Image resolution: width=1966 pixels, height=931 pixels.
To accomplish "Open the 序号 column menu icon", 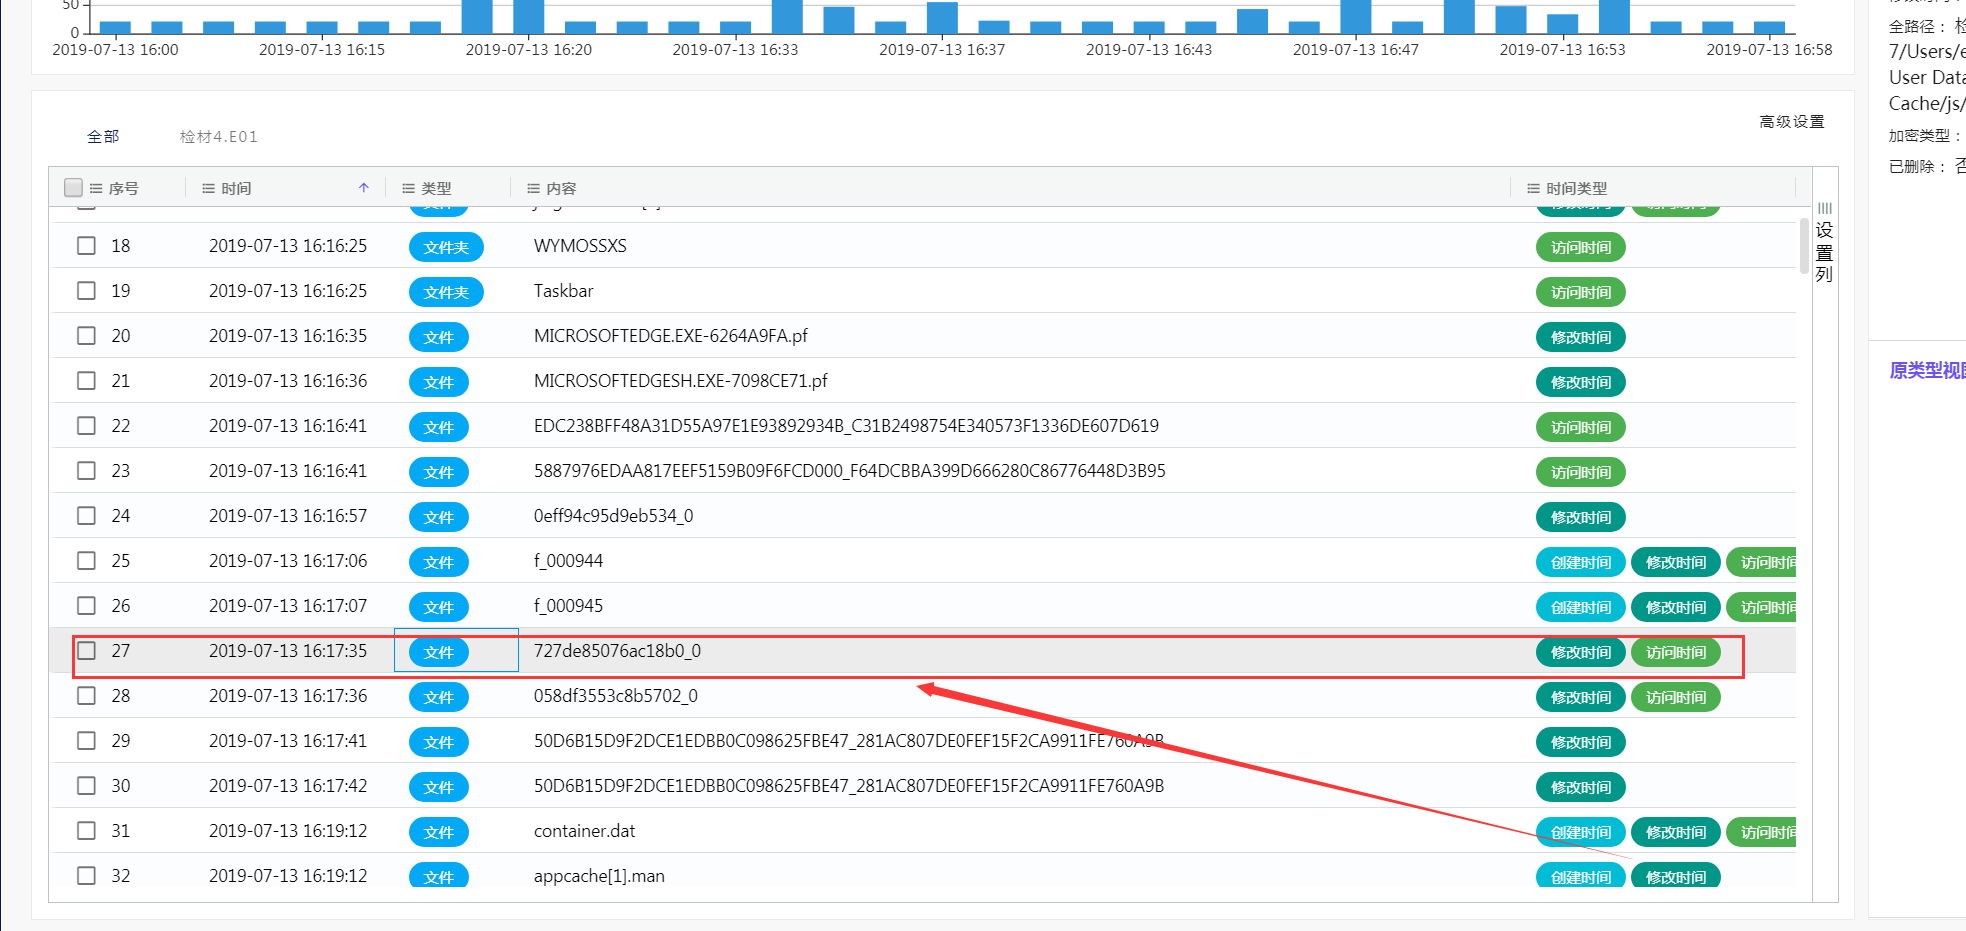I will [96, 188].
